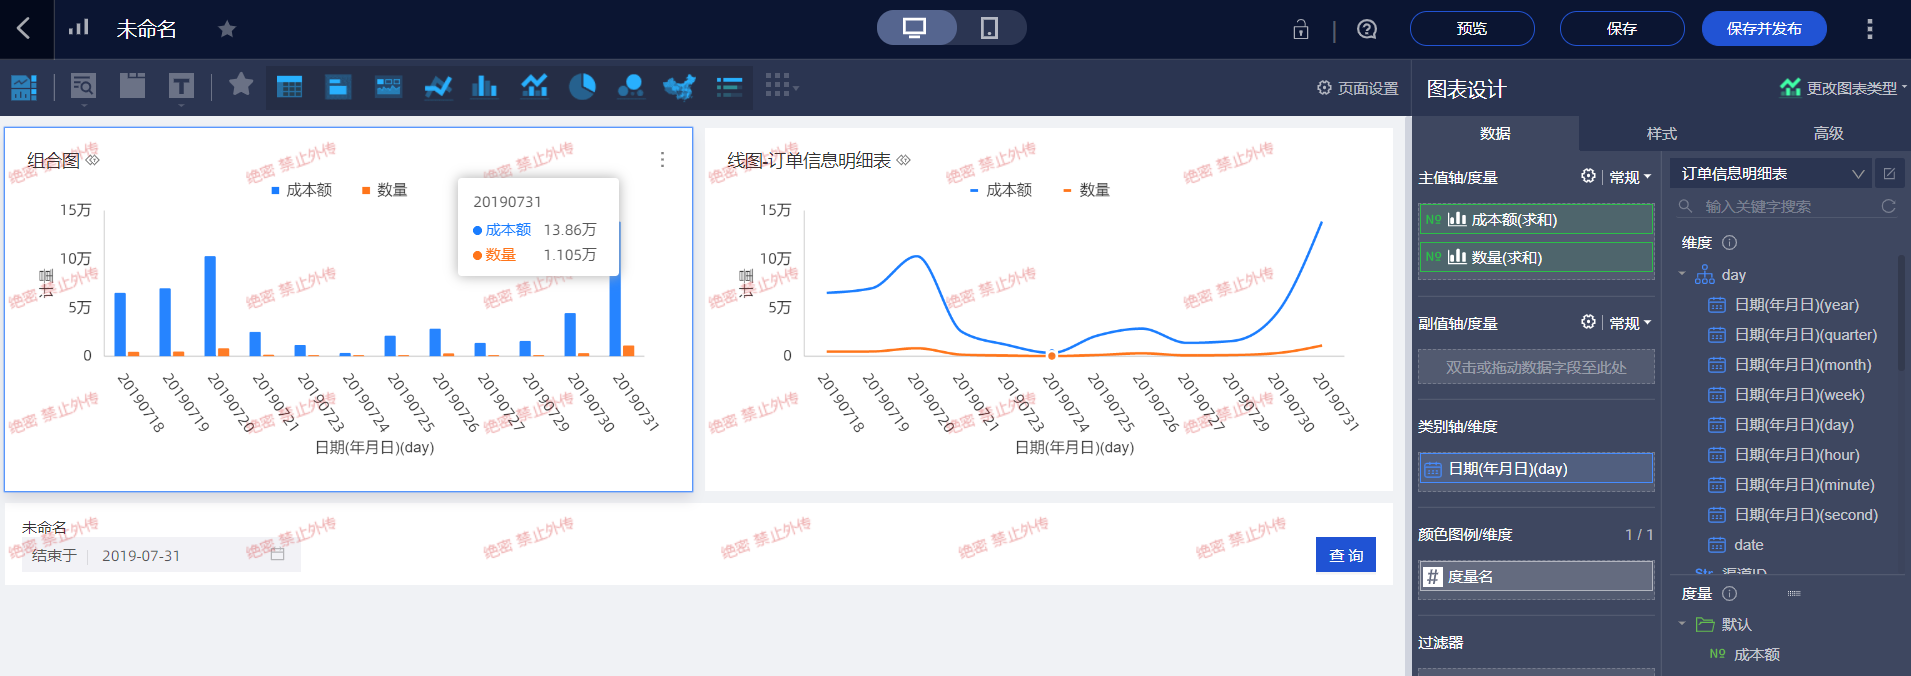Click the 输入关键字搜索 field search box

coord(1780,206)
